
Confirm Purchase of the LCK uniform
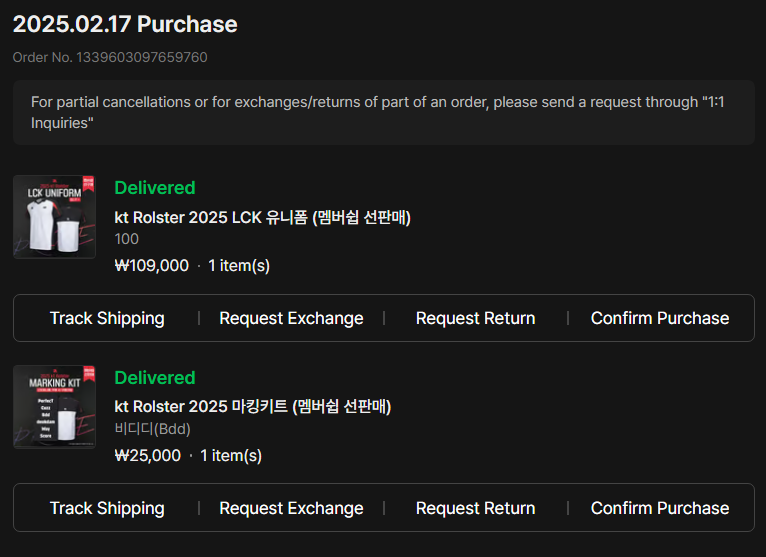click(x=660, y=318)
